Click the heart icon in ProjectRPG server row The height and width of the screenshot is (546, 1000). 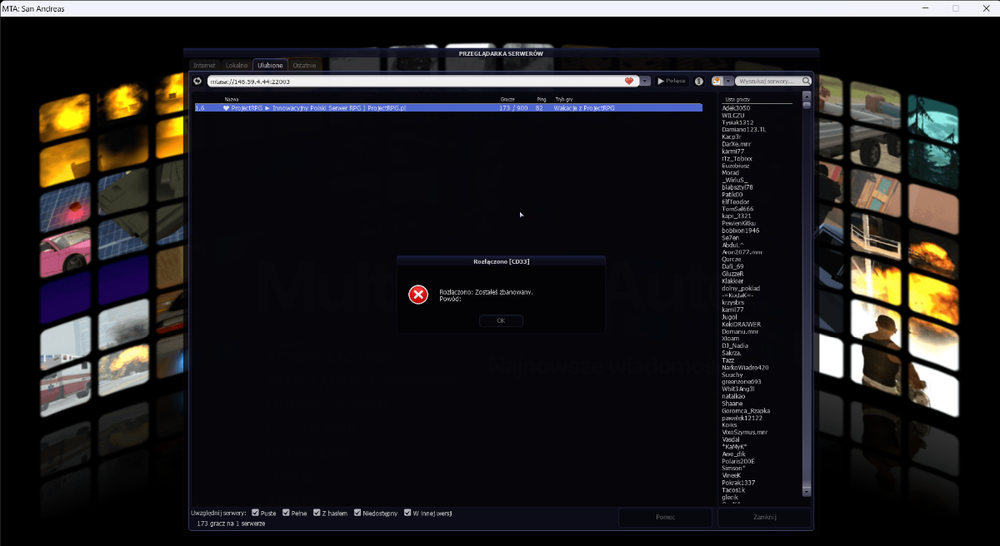pos(226,108)
